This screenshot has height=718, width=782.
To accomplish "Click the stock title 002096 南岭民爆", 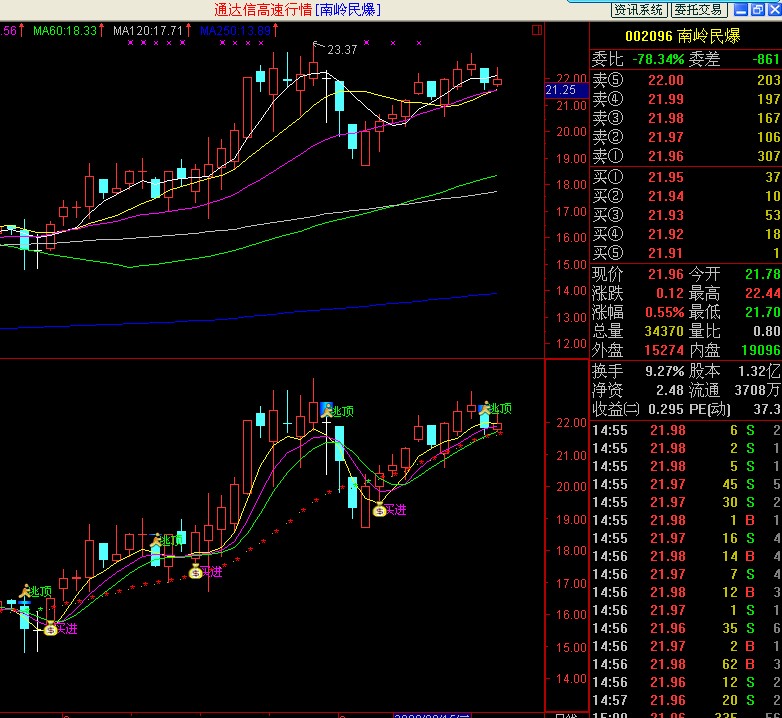I will point(682,36).
